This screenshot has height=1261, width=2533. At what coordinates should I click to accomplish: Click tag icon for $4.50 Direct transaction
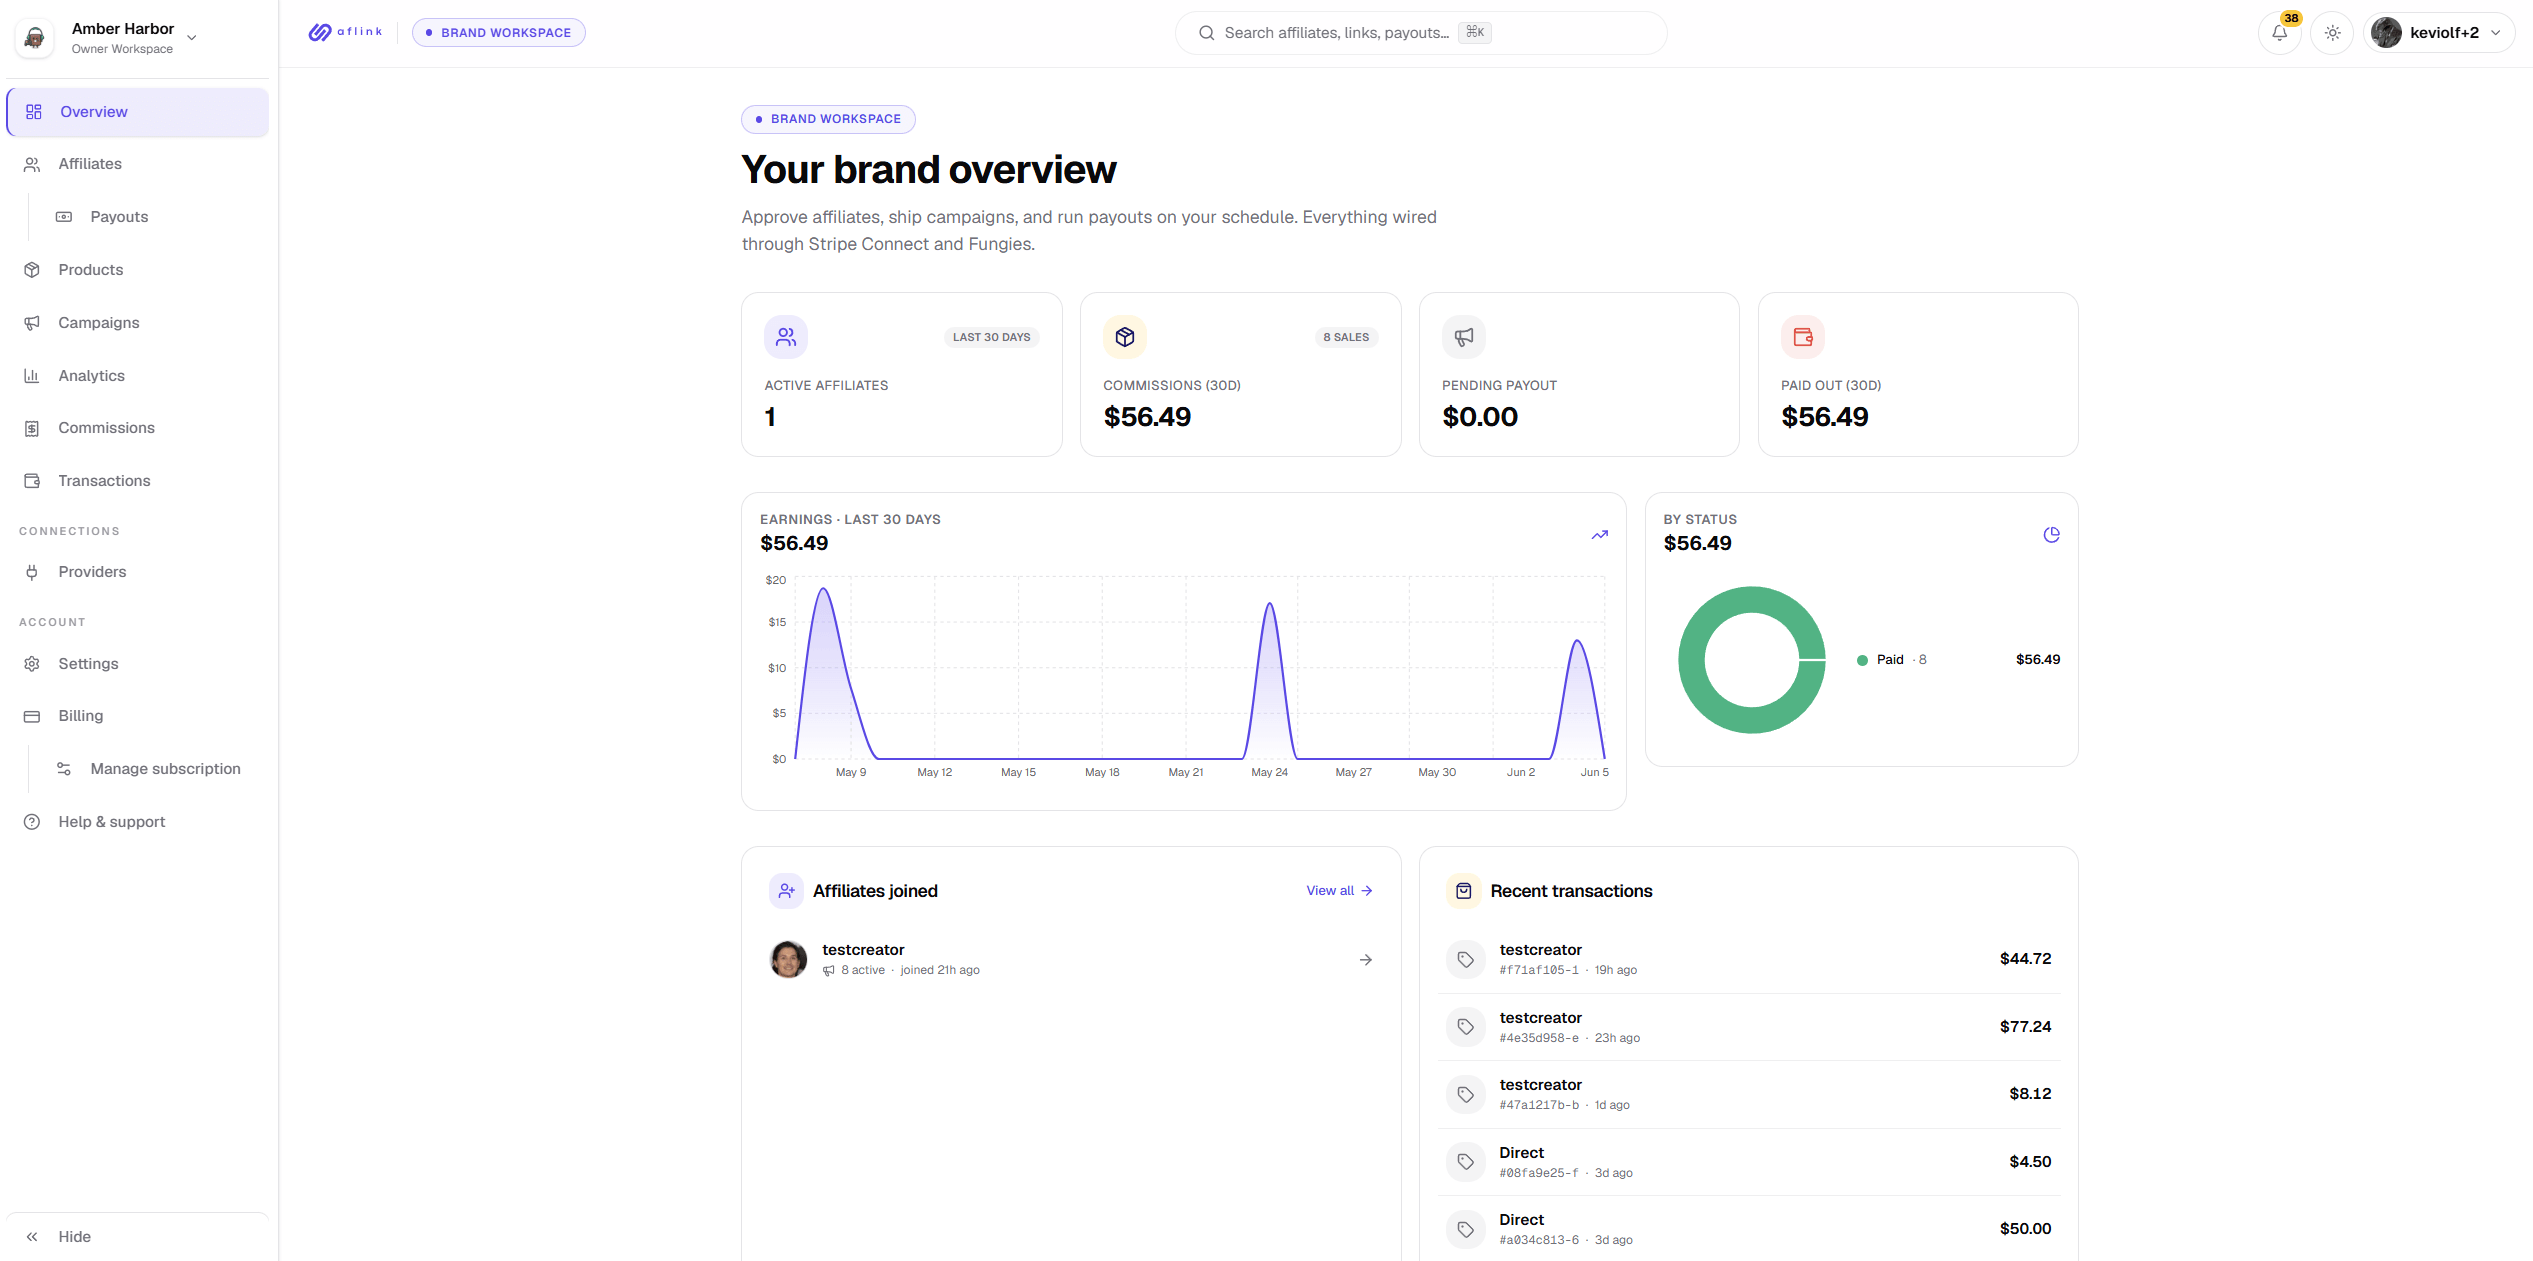click(x=1466, y=1162)
